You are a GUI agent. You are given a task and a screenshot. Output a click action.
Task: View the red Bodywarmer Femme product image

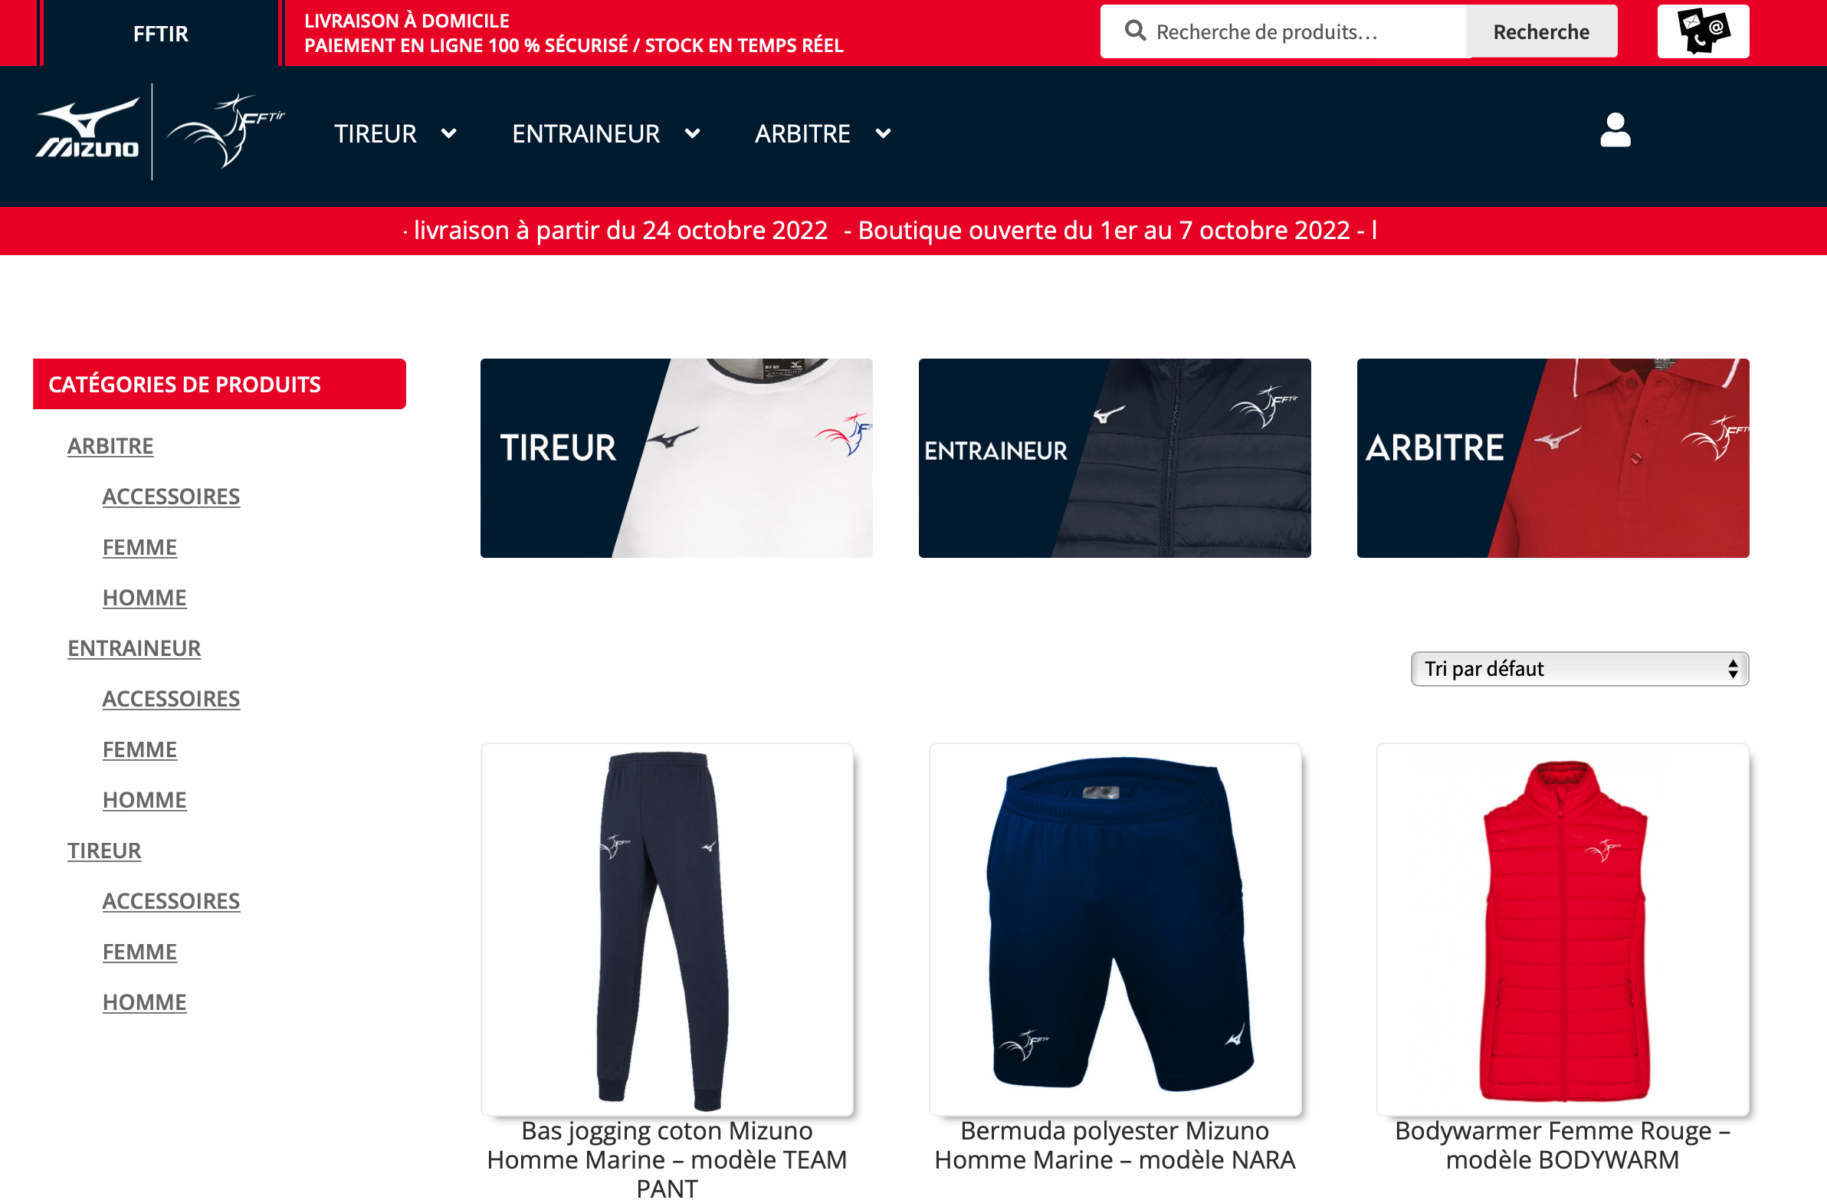(1562, 929)
